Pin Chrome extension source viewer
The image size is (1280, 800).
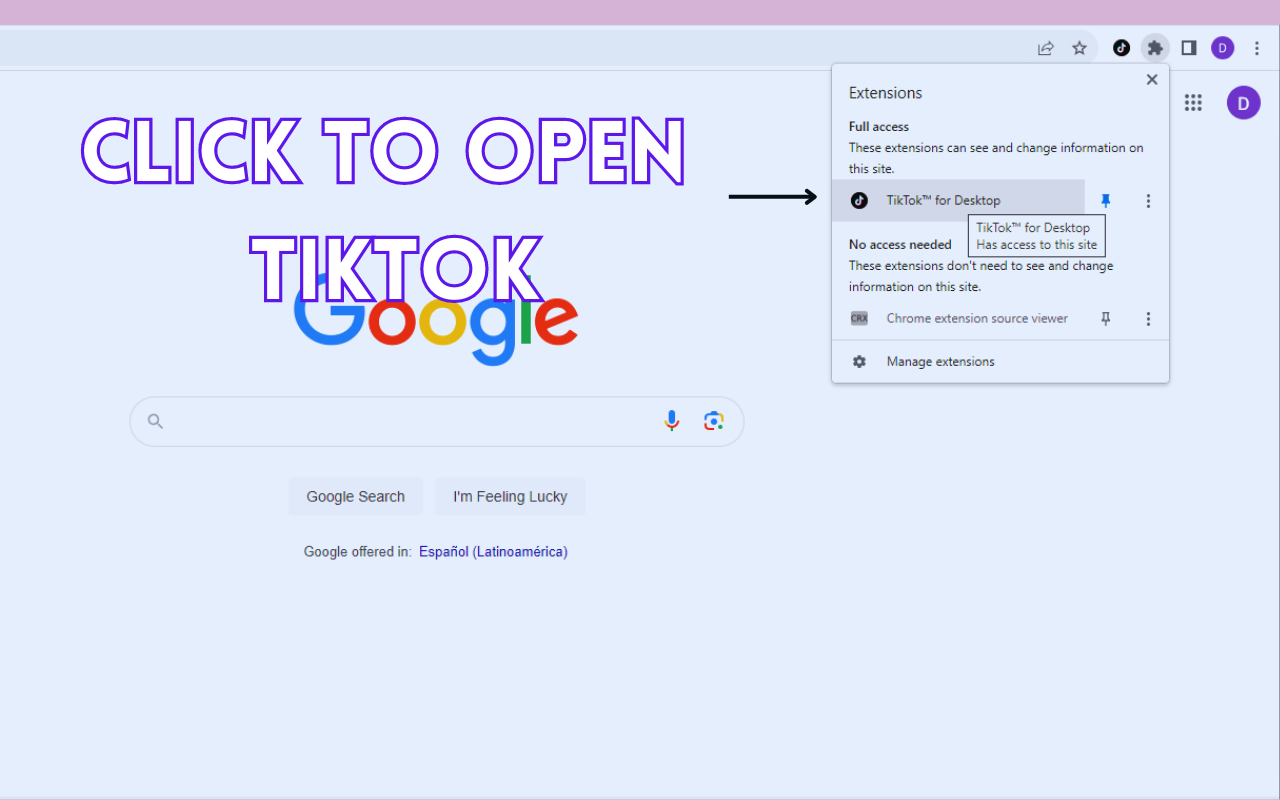(1105, 318)
